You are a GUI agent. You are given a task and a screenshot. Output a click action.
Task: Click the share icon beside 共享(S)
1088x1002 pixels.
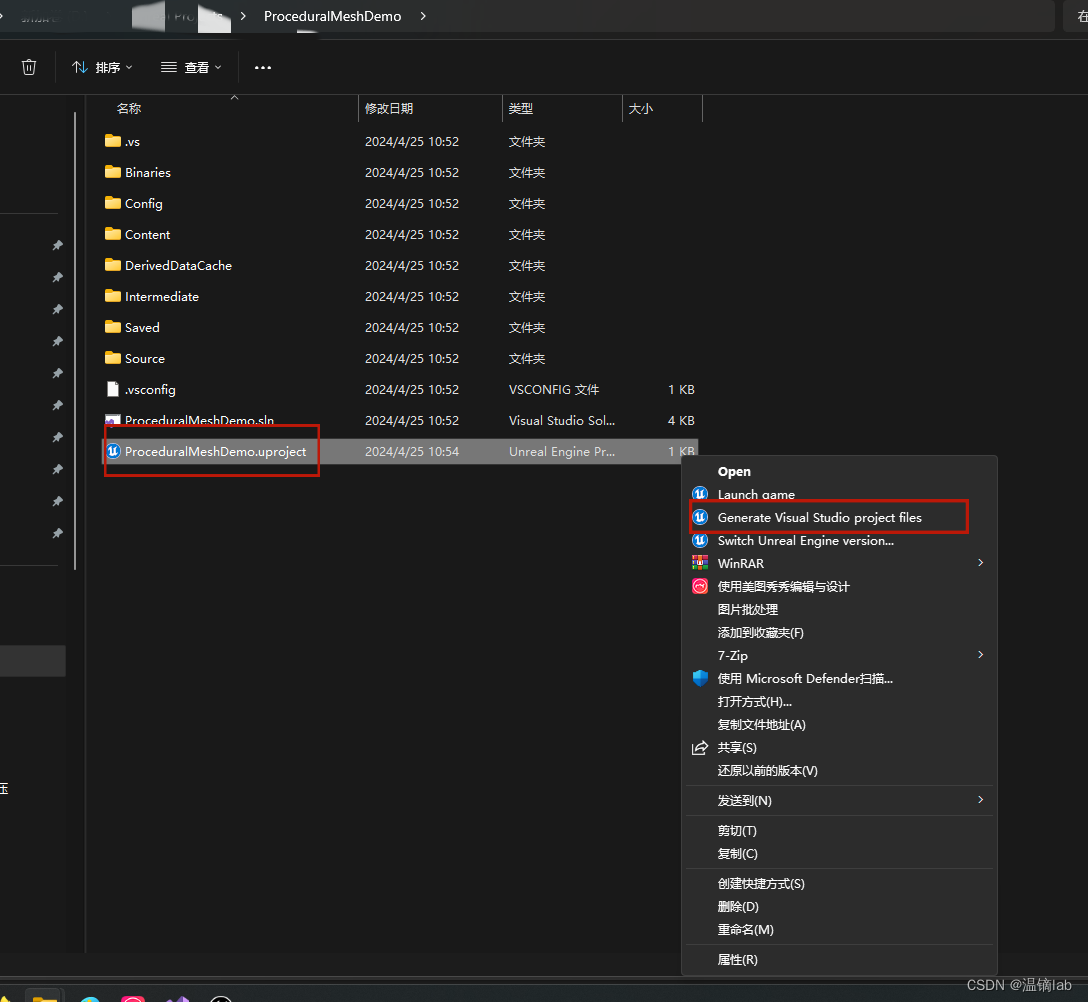(700, 747)
